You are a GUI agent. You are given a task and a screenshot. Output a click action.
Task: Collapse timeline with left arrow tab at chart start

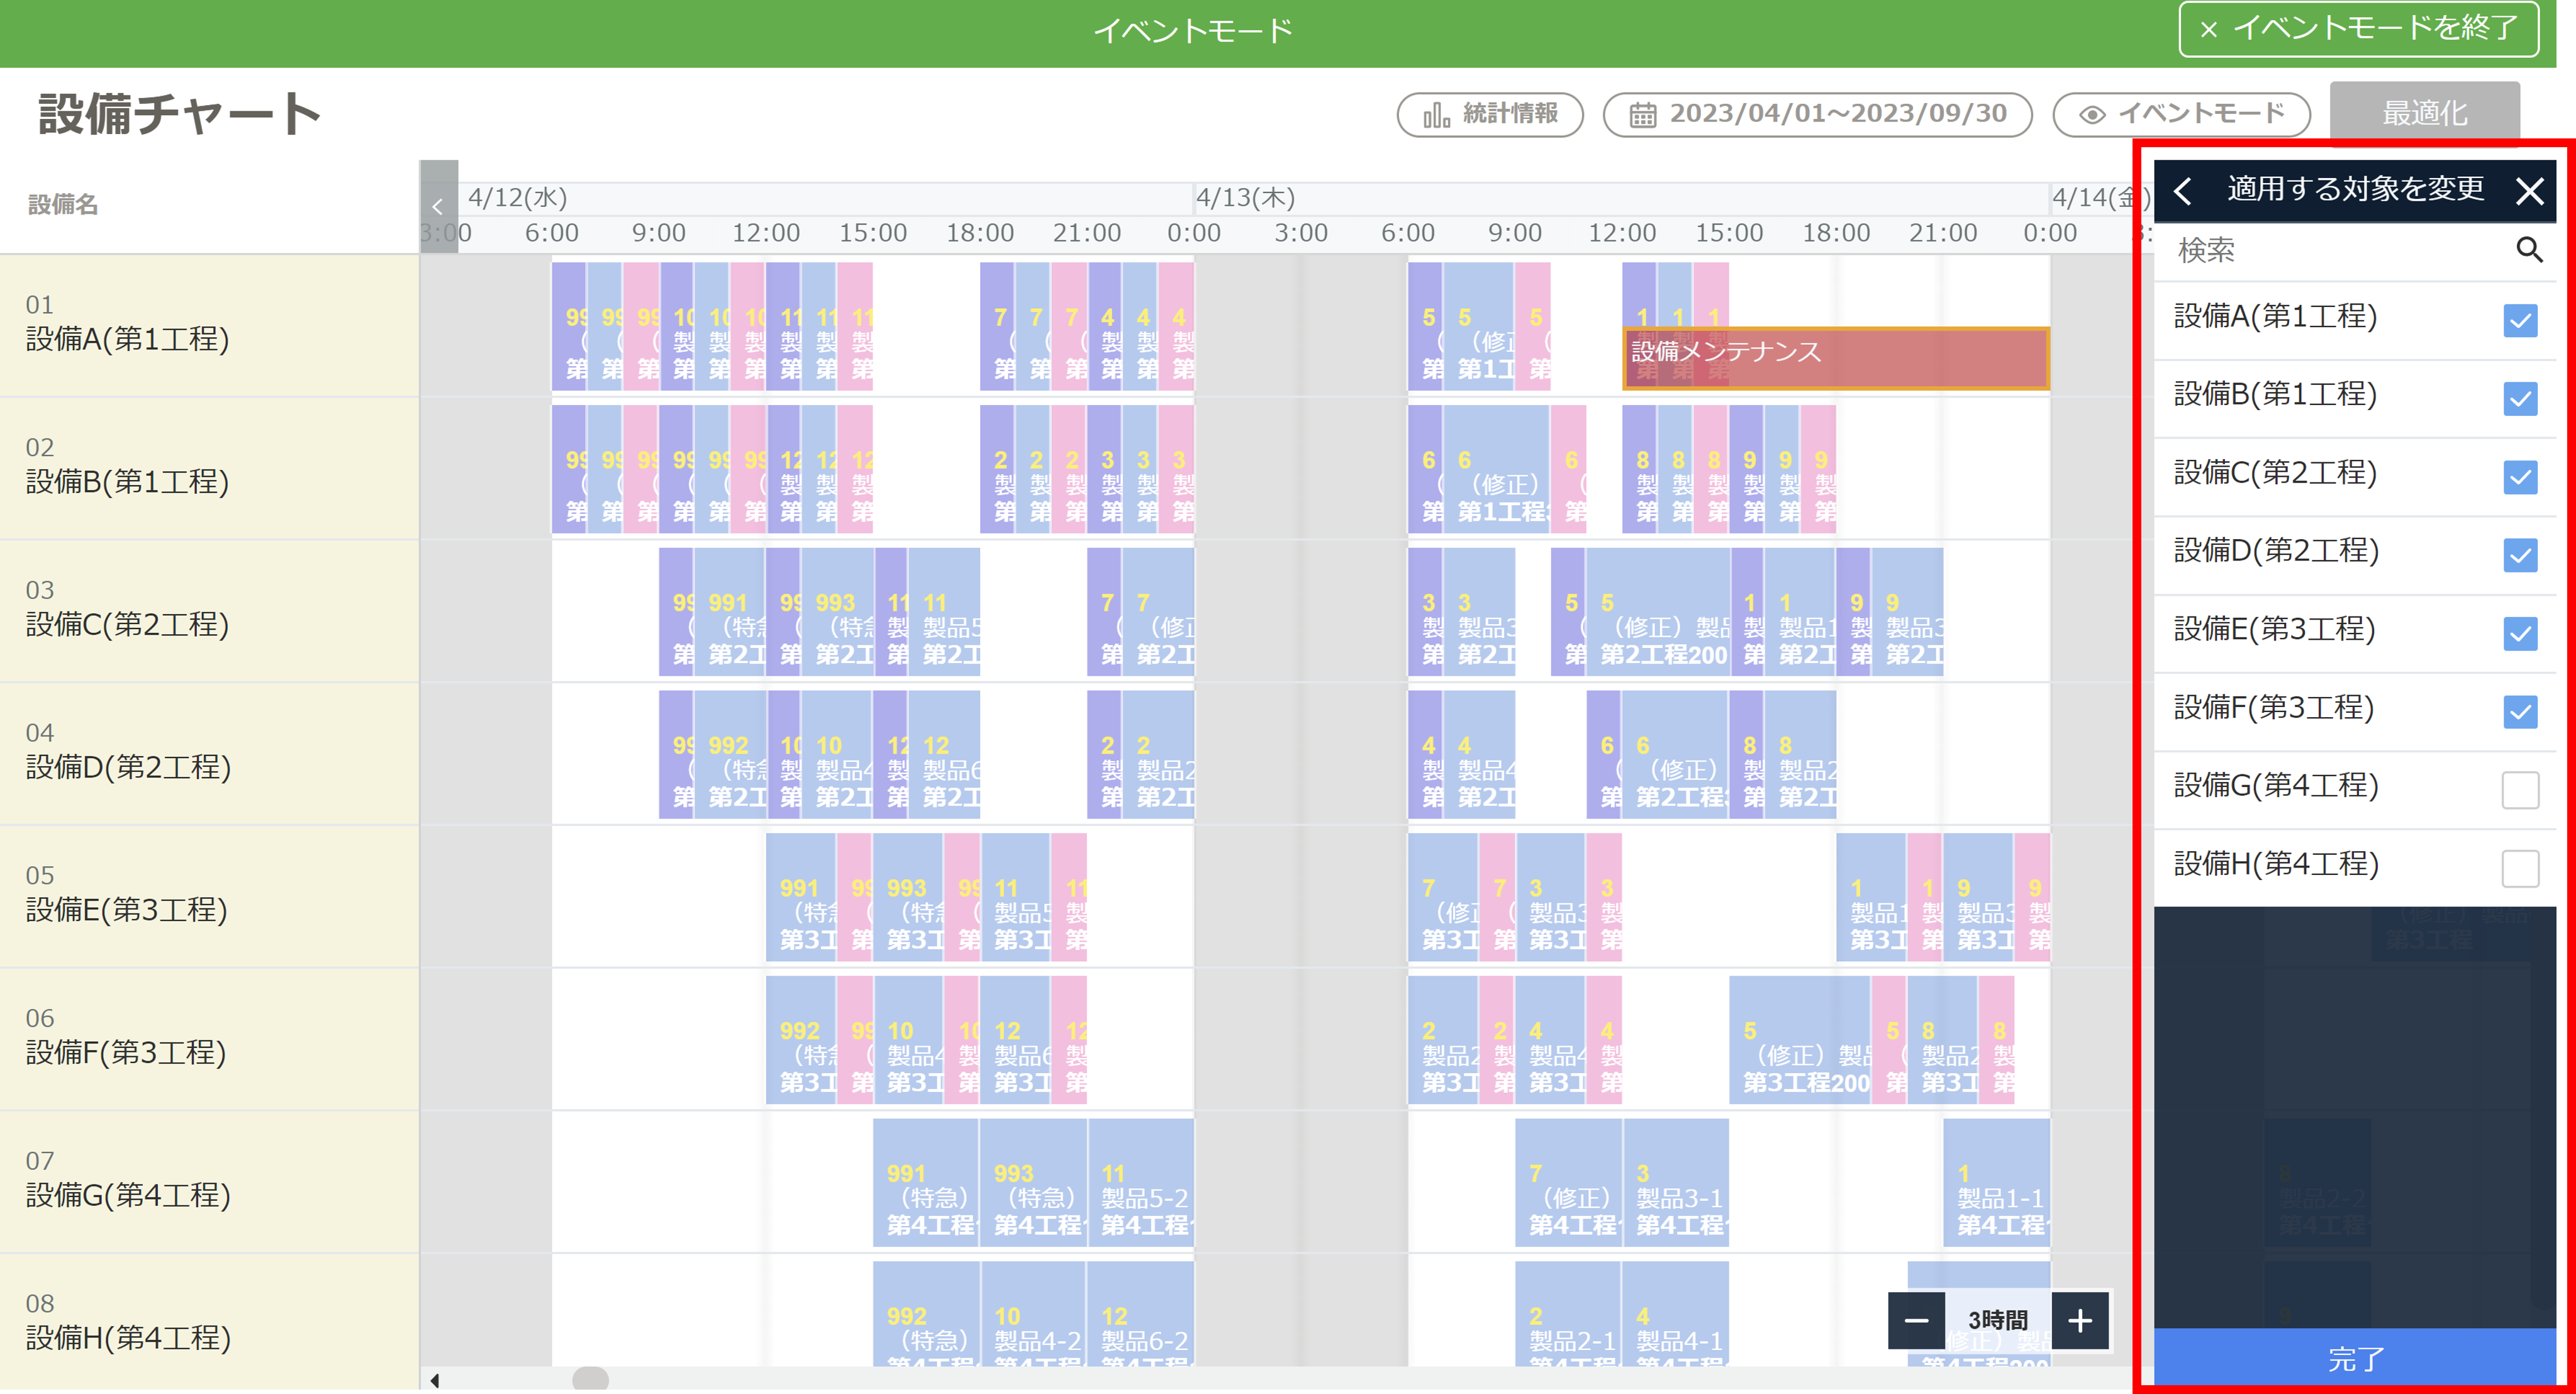tap(438, 206)
